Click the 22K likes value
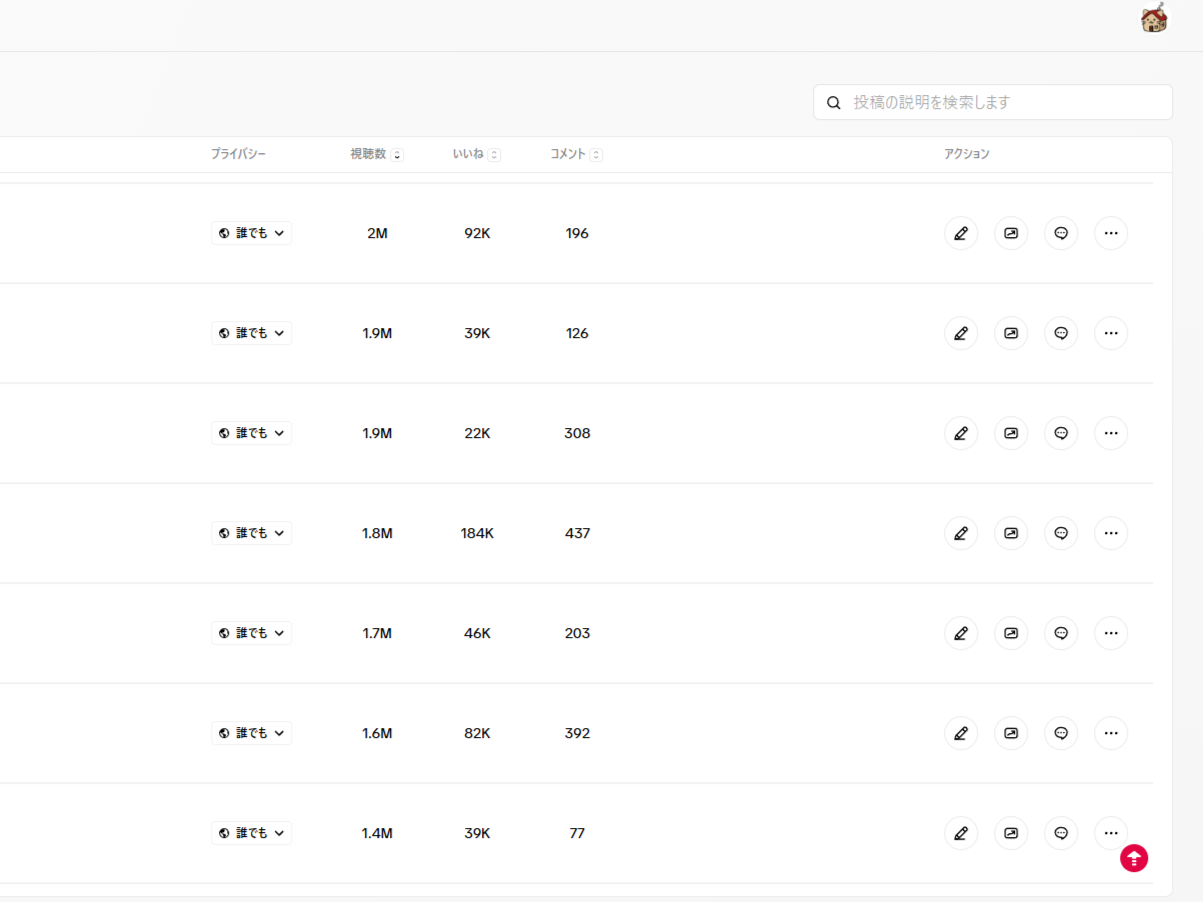 coord(477,433)
